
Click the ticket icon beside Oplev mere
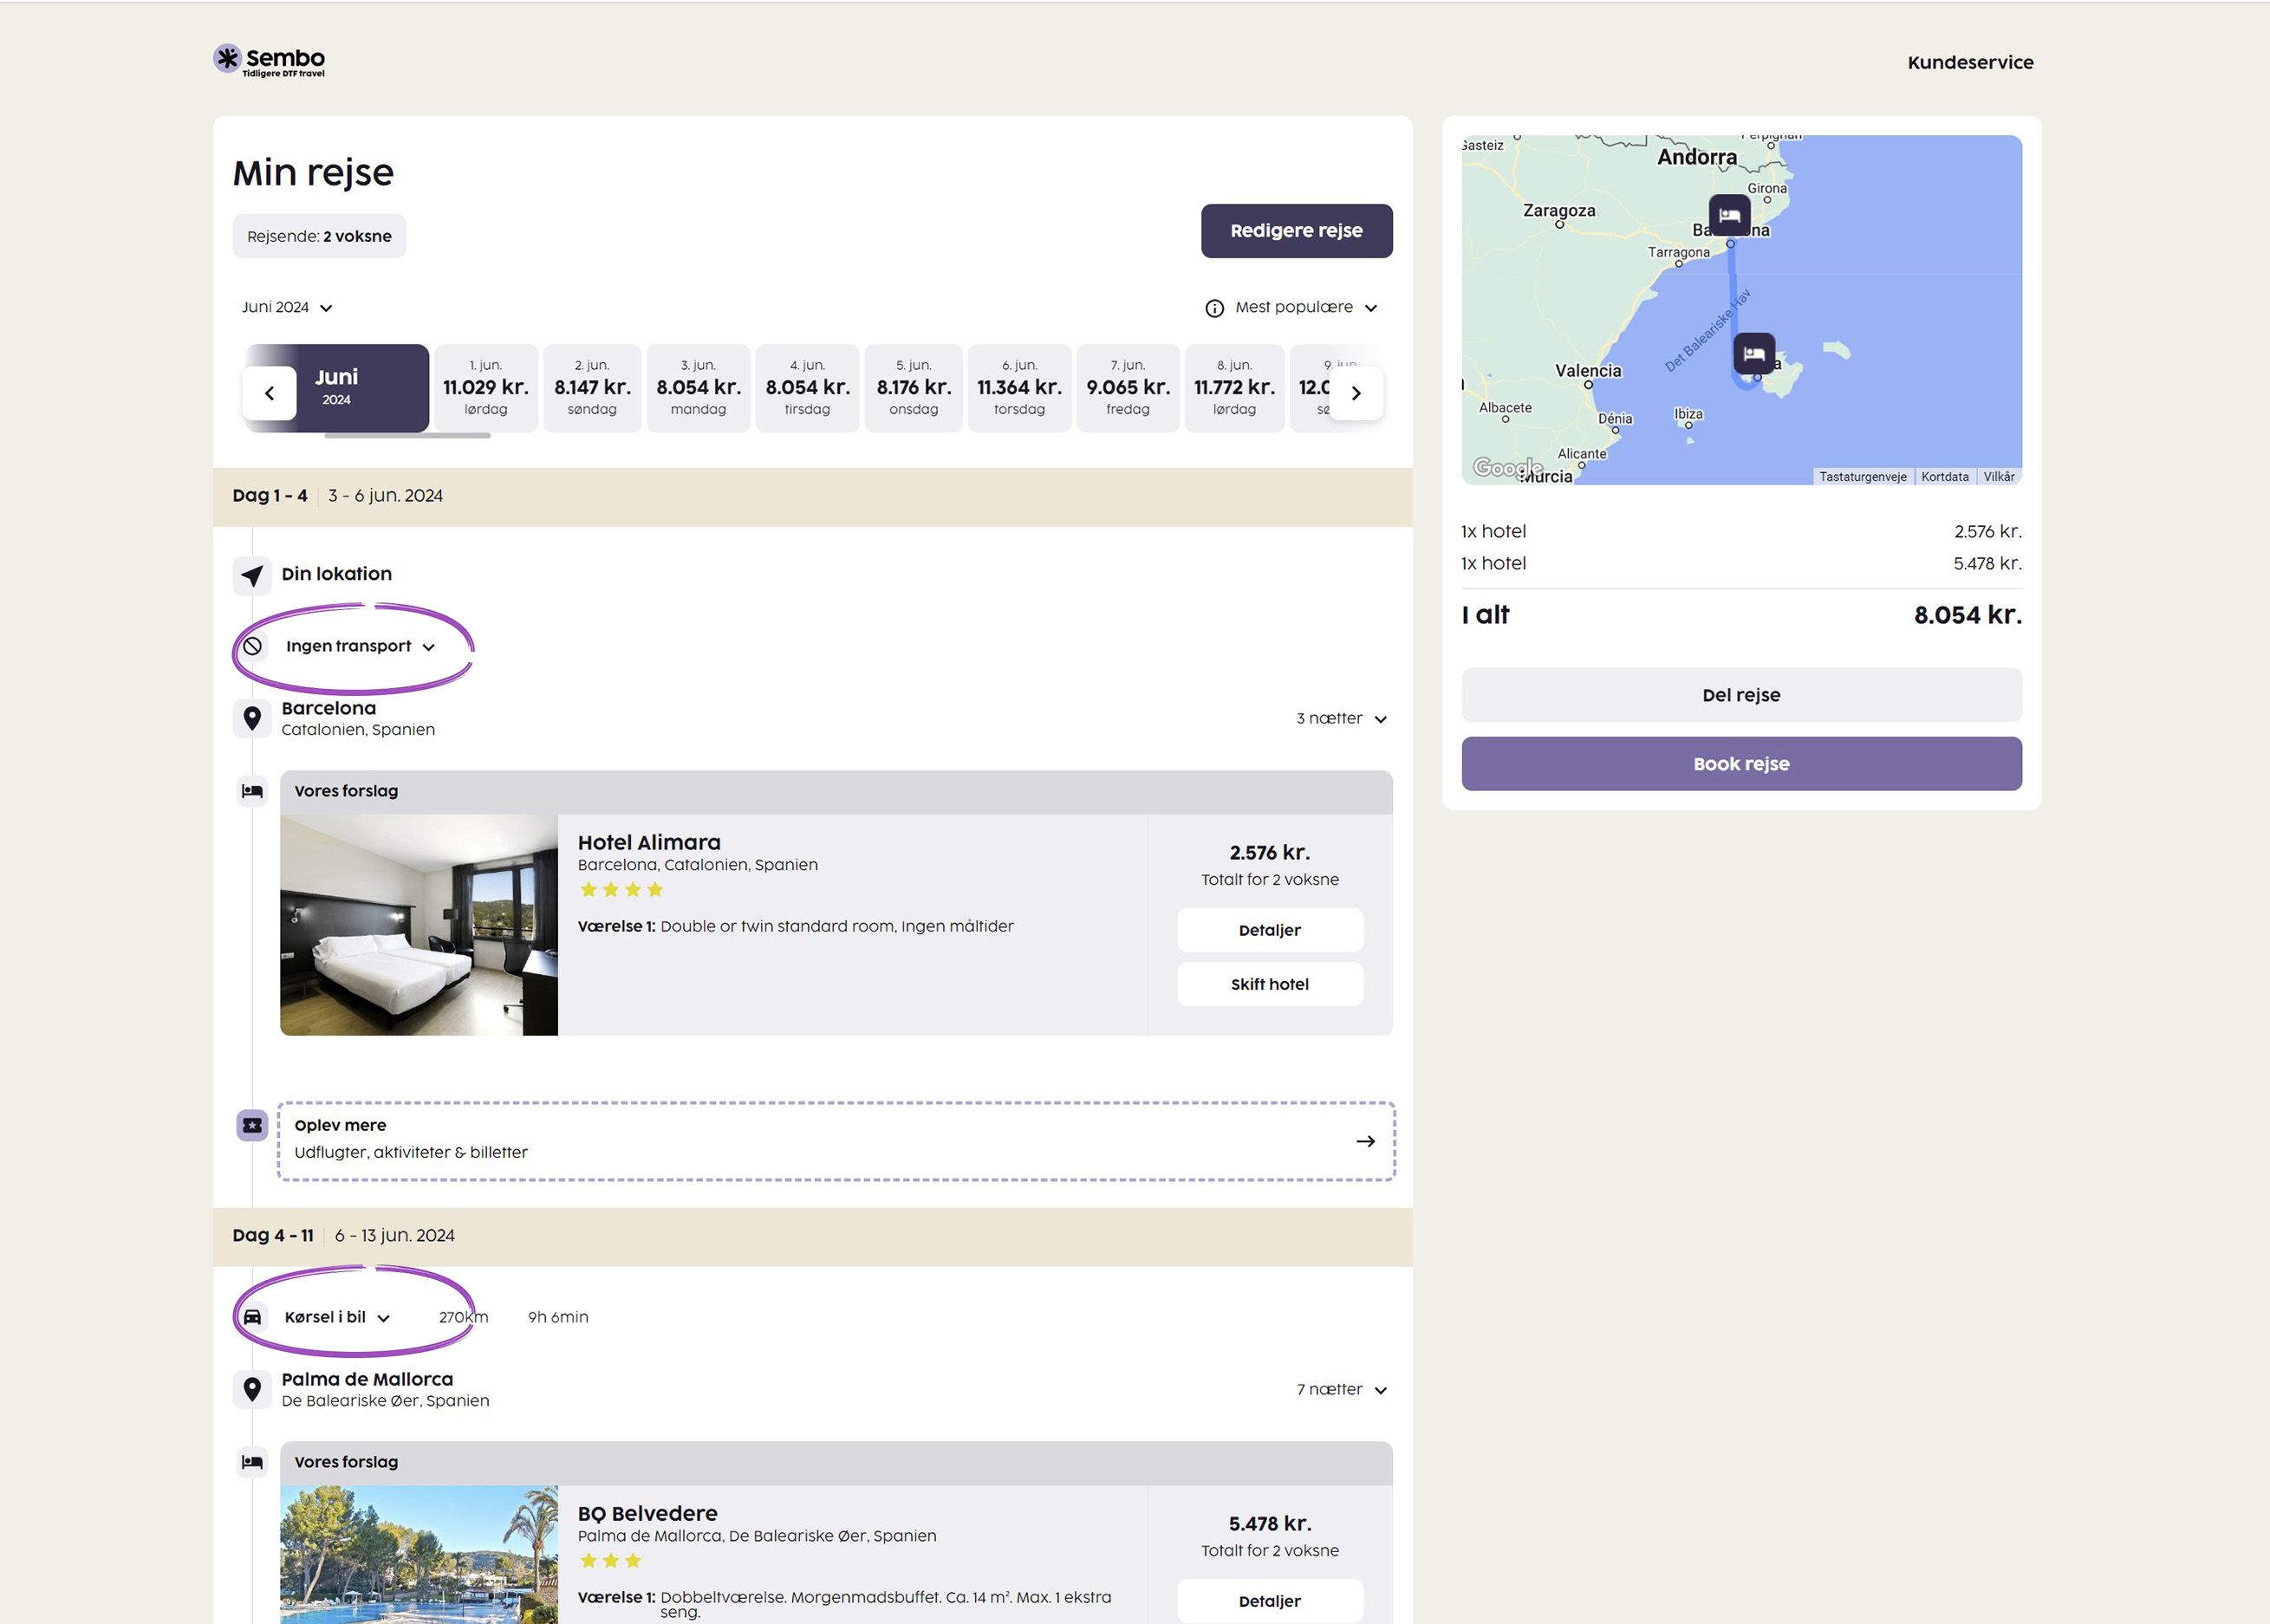252,1125
